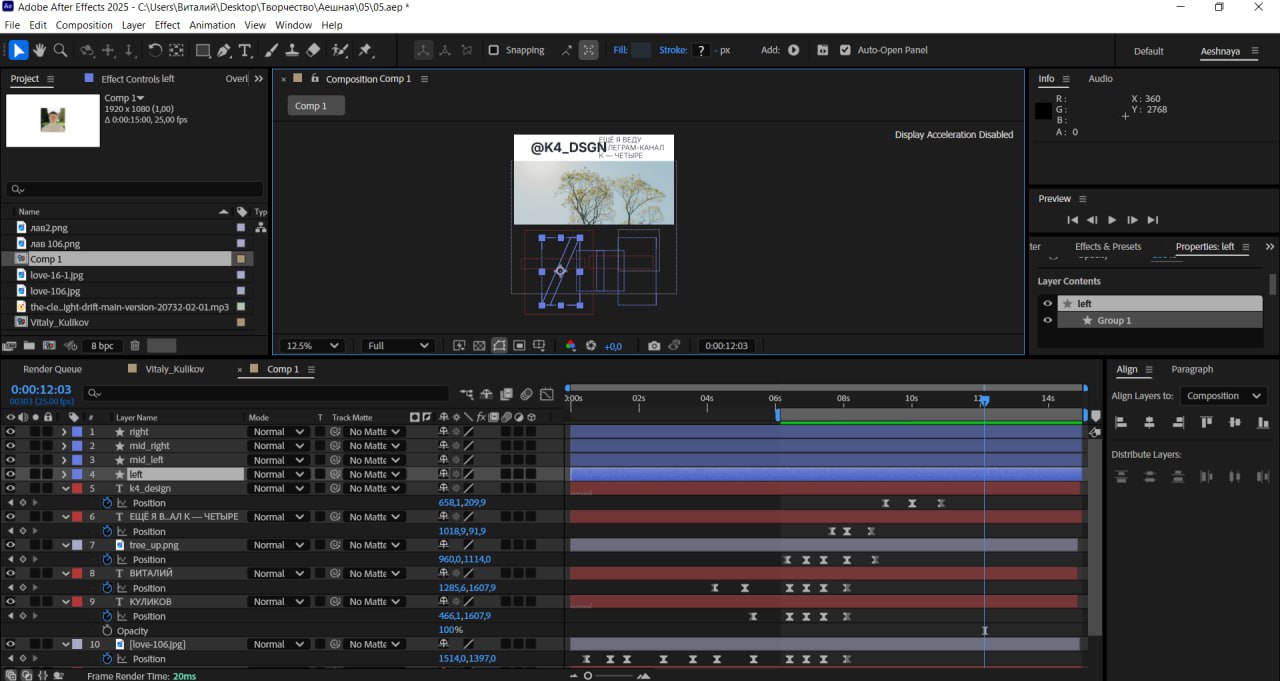Click the Add shape contents play icon

(x=794, y=50)
